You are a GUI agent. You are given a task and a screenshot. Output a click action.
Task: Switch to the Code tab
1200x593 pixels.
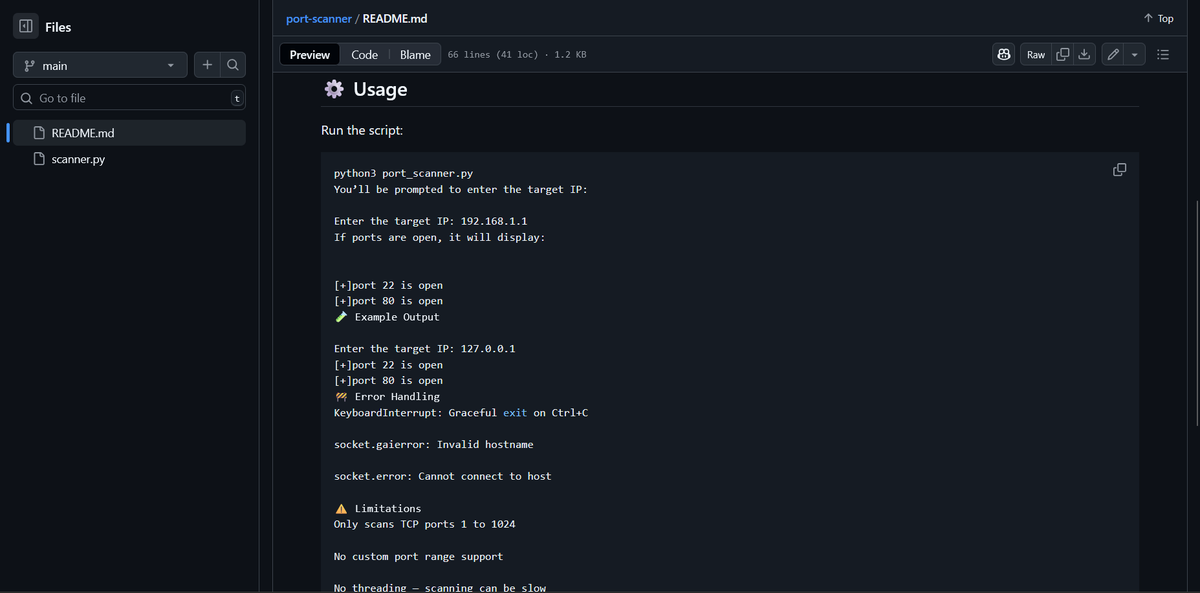click(x=364, y=55)
